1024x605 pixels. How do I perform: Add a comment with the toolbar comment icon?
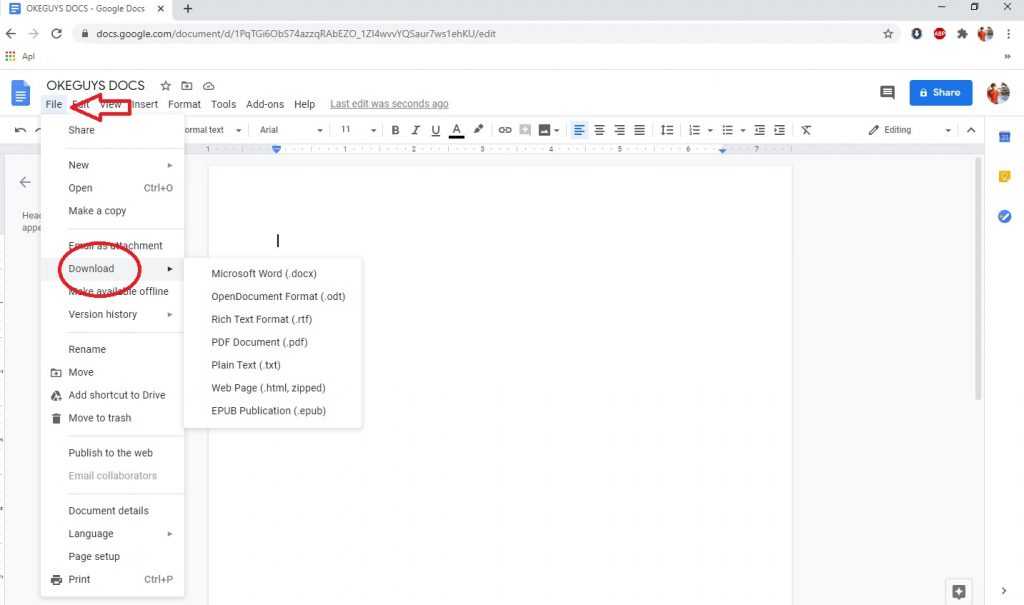524,130
